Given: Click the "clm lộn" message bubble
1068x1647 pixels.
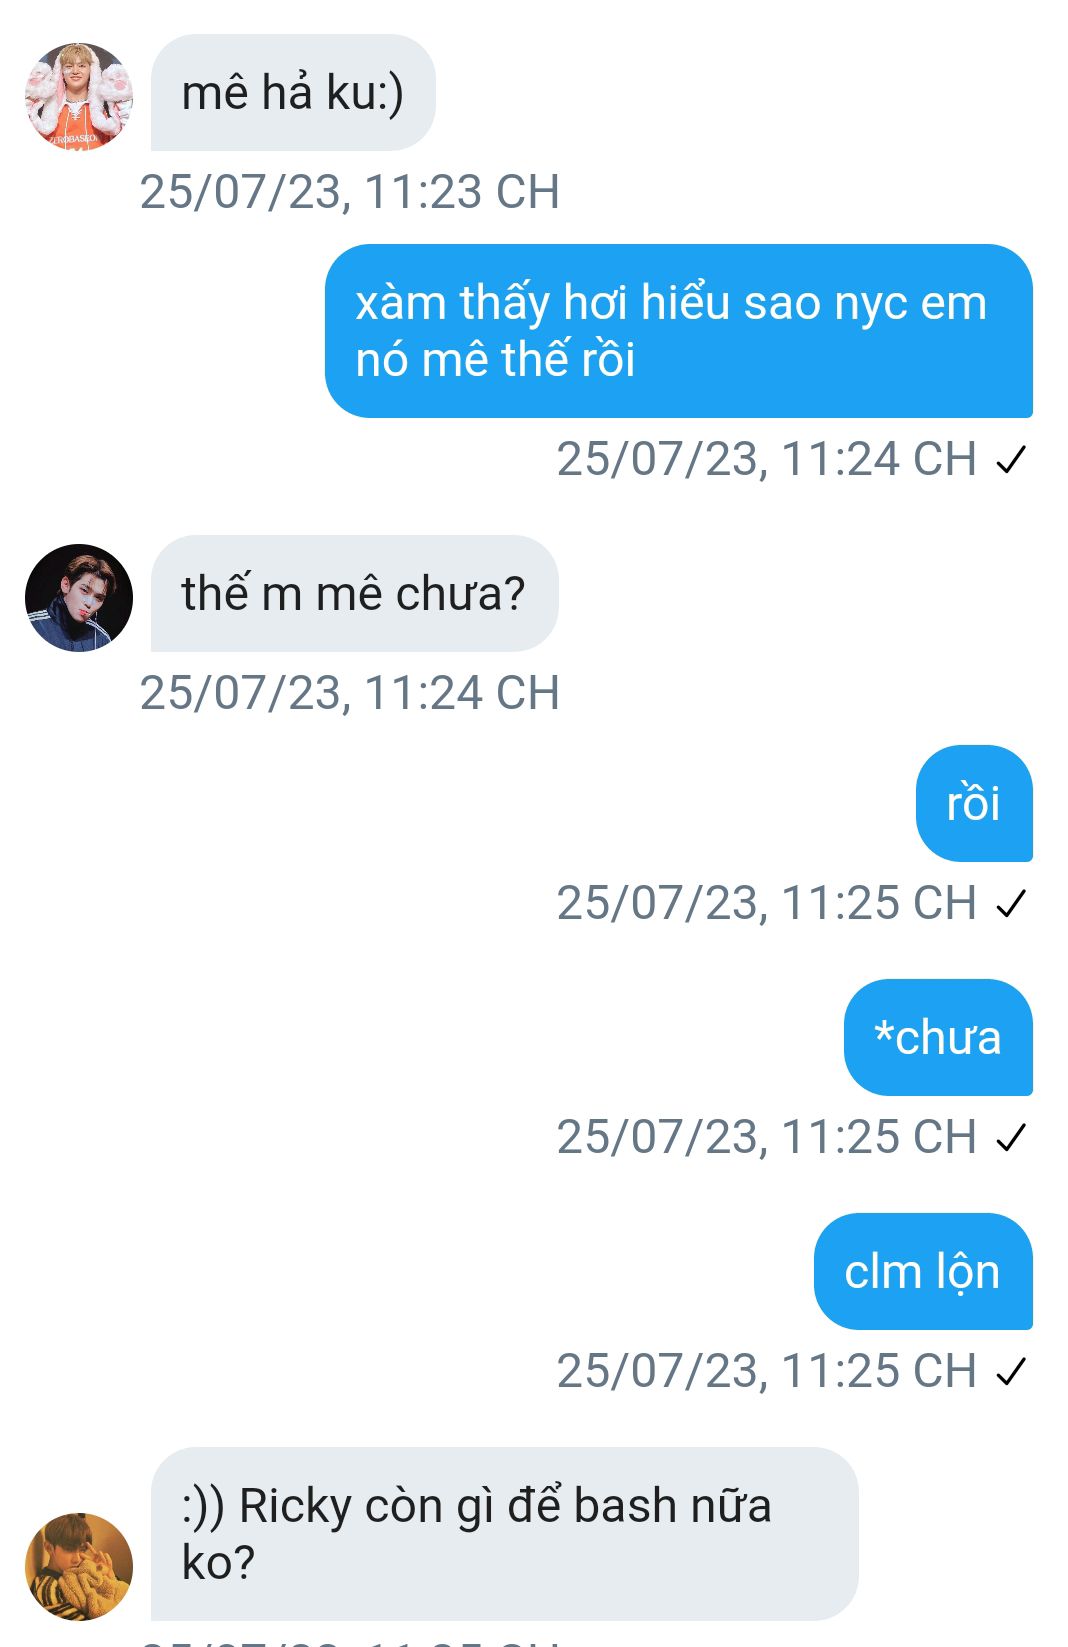Looking at the screenshot, I should (922, 1272).
